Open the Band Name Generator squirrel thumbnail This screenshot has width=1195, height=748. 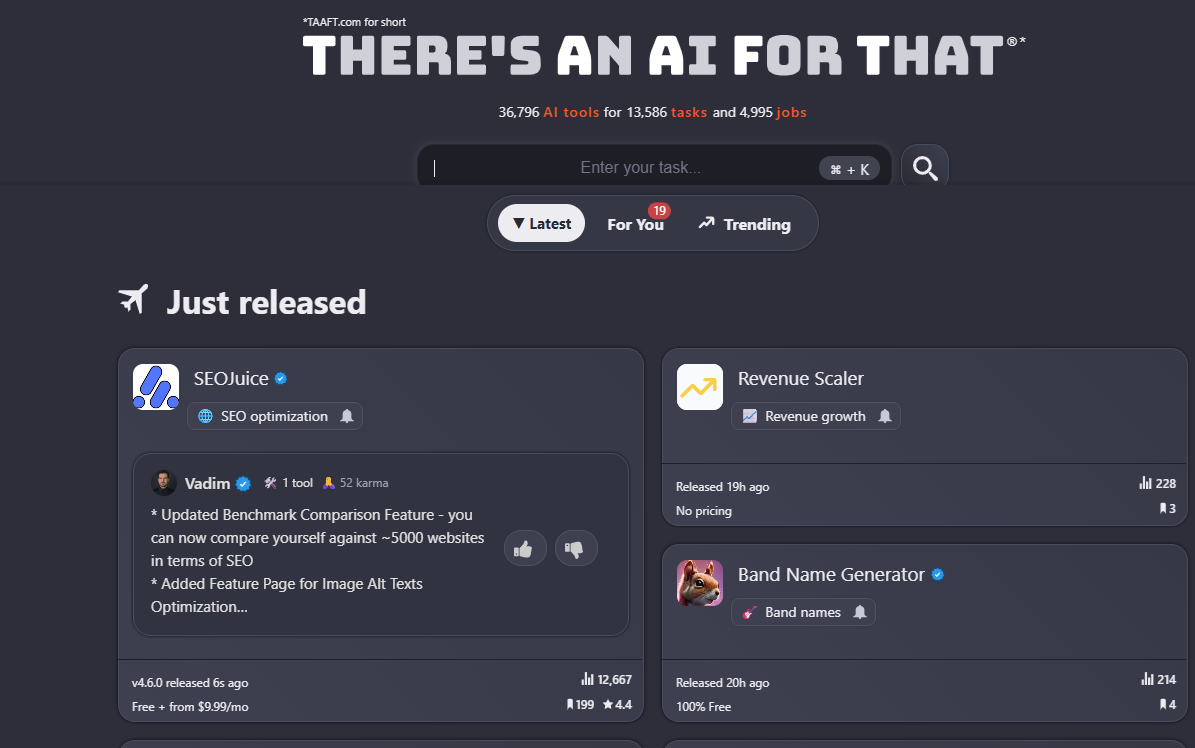(700, 583)
